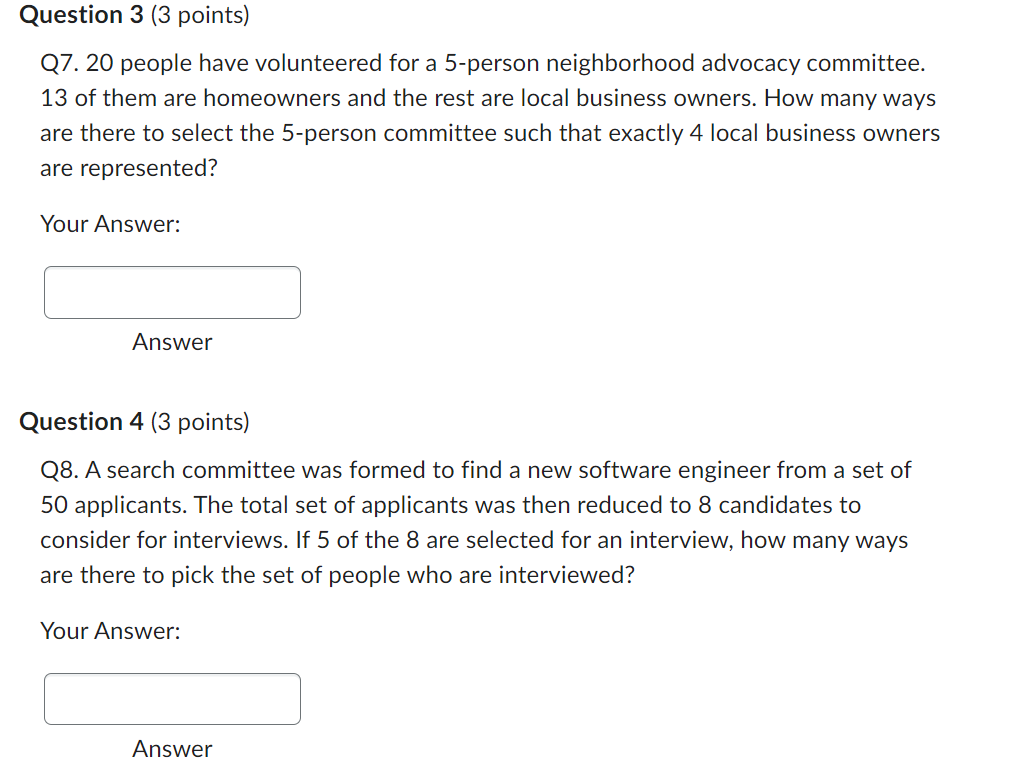Click the Q7 question text paragraph
This screenshot has height=773, width=1036.
[488, 115]
